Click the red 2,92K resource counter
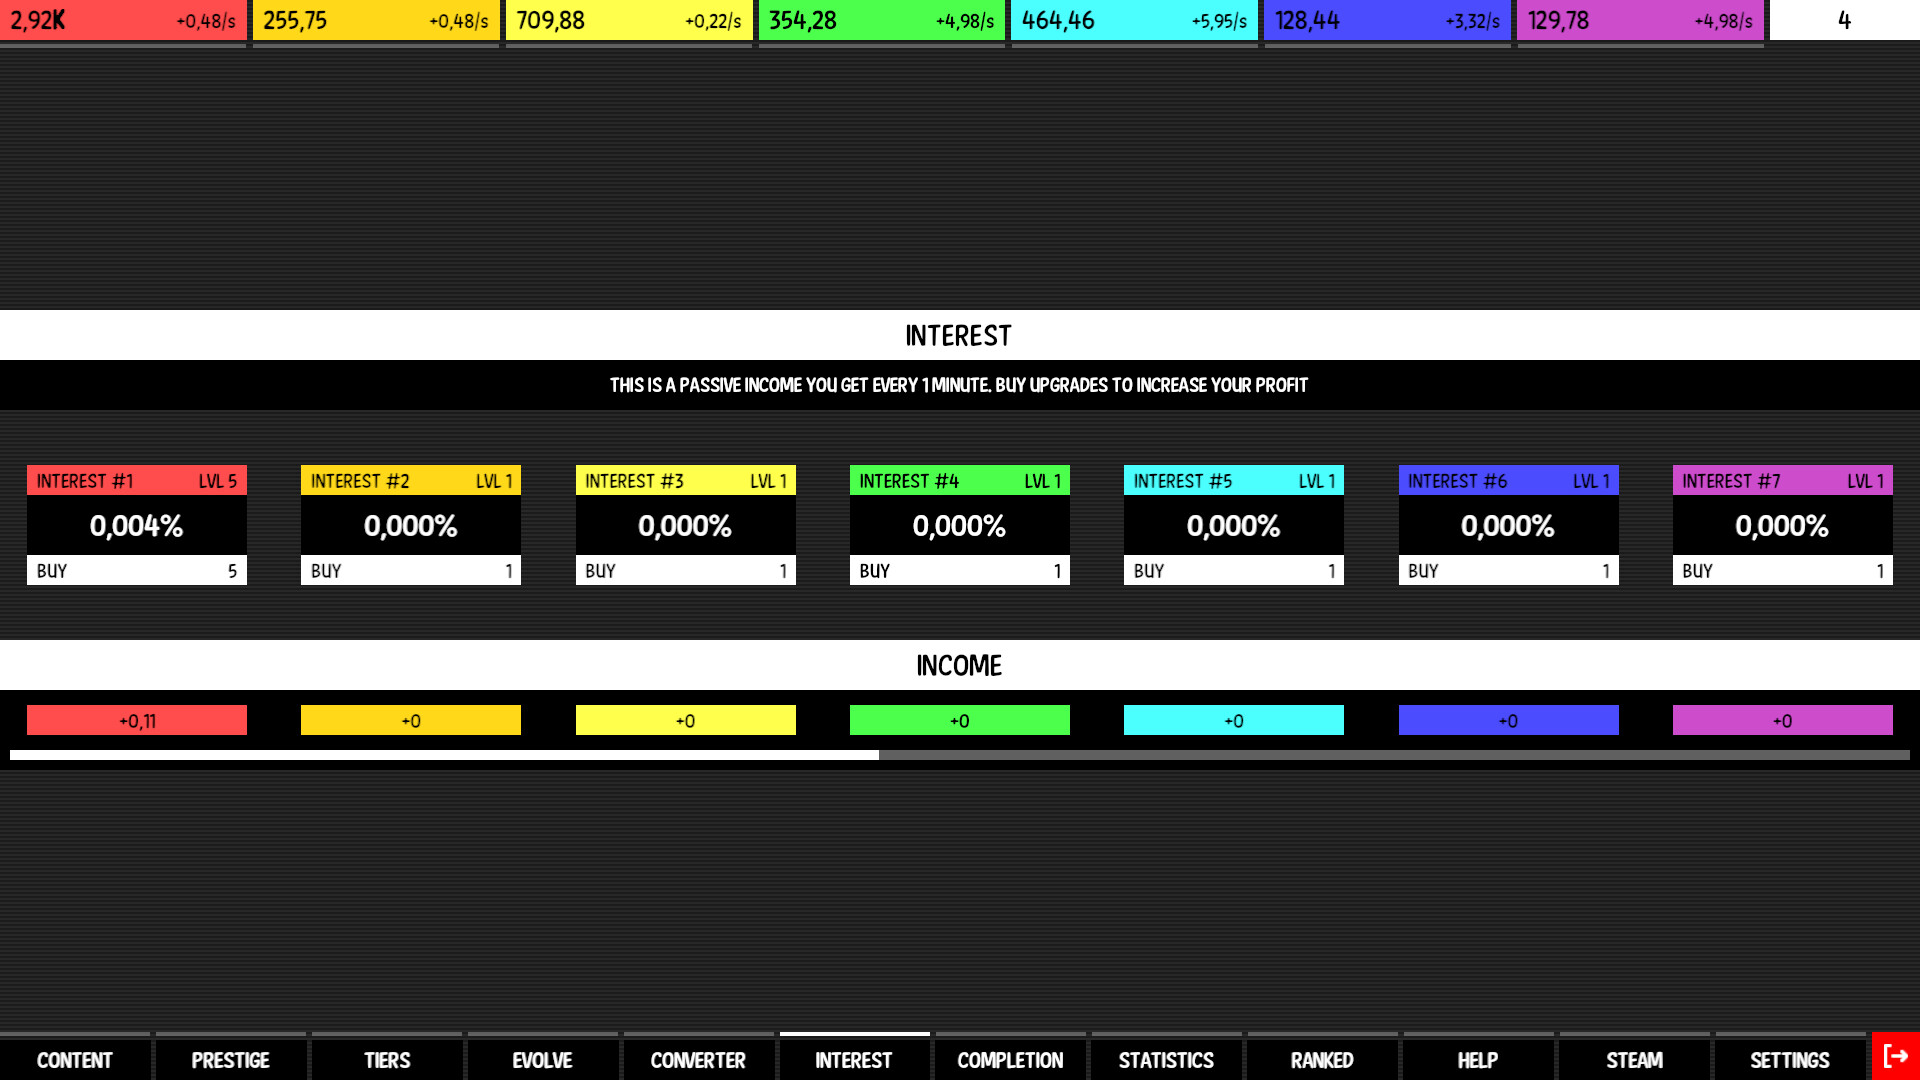 click(123, 20)
